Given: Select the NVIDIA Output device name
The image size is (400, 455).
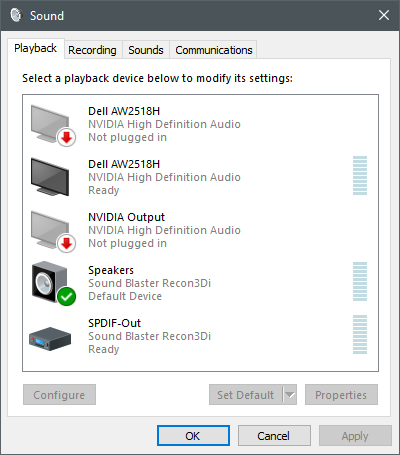Looking at the screenshot, I should coord(126,217).
